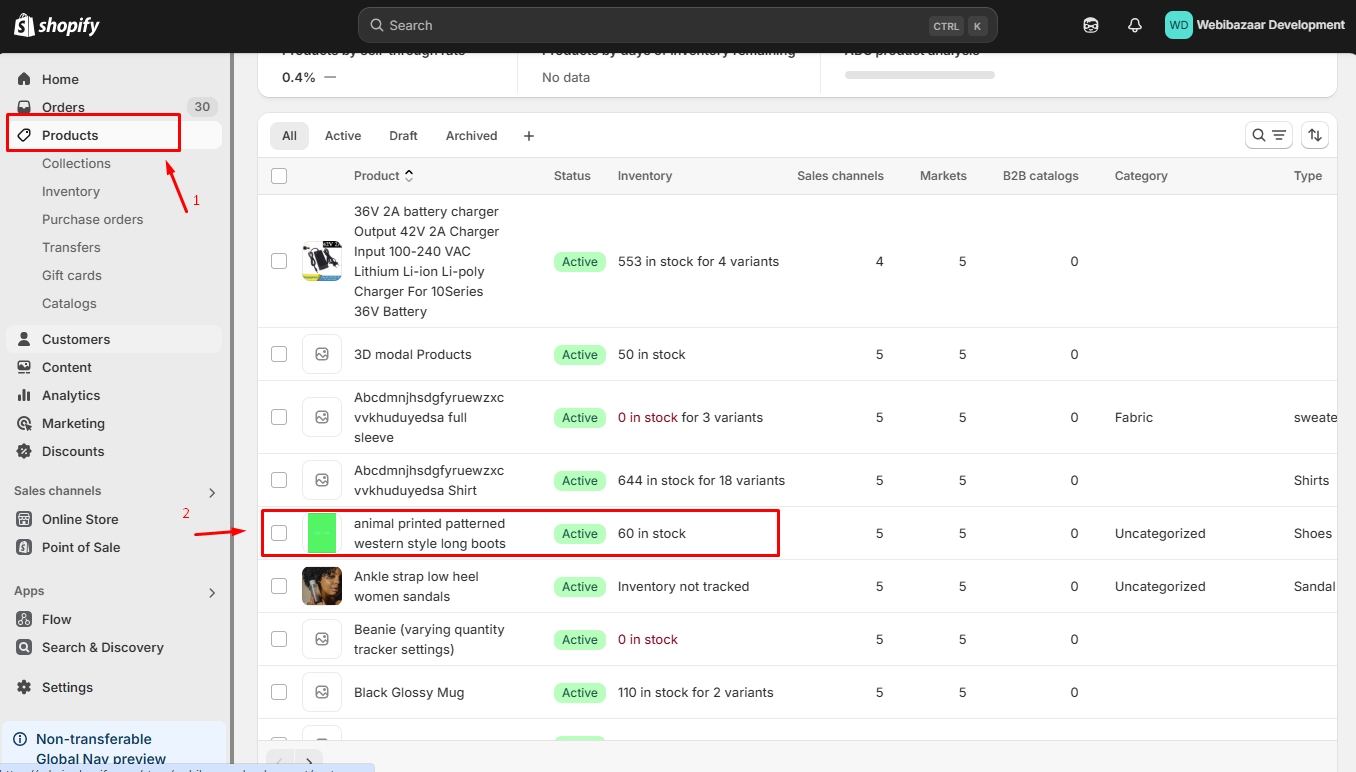Toggle the select-all products checkbox
Screen dimensions: 1356x772
(279, 176)
